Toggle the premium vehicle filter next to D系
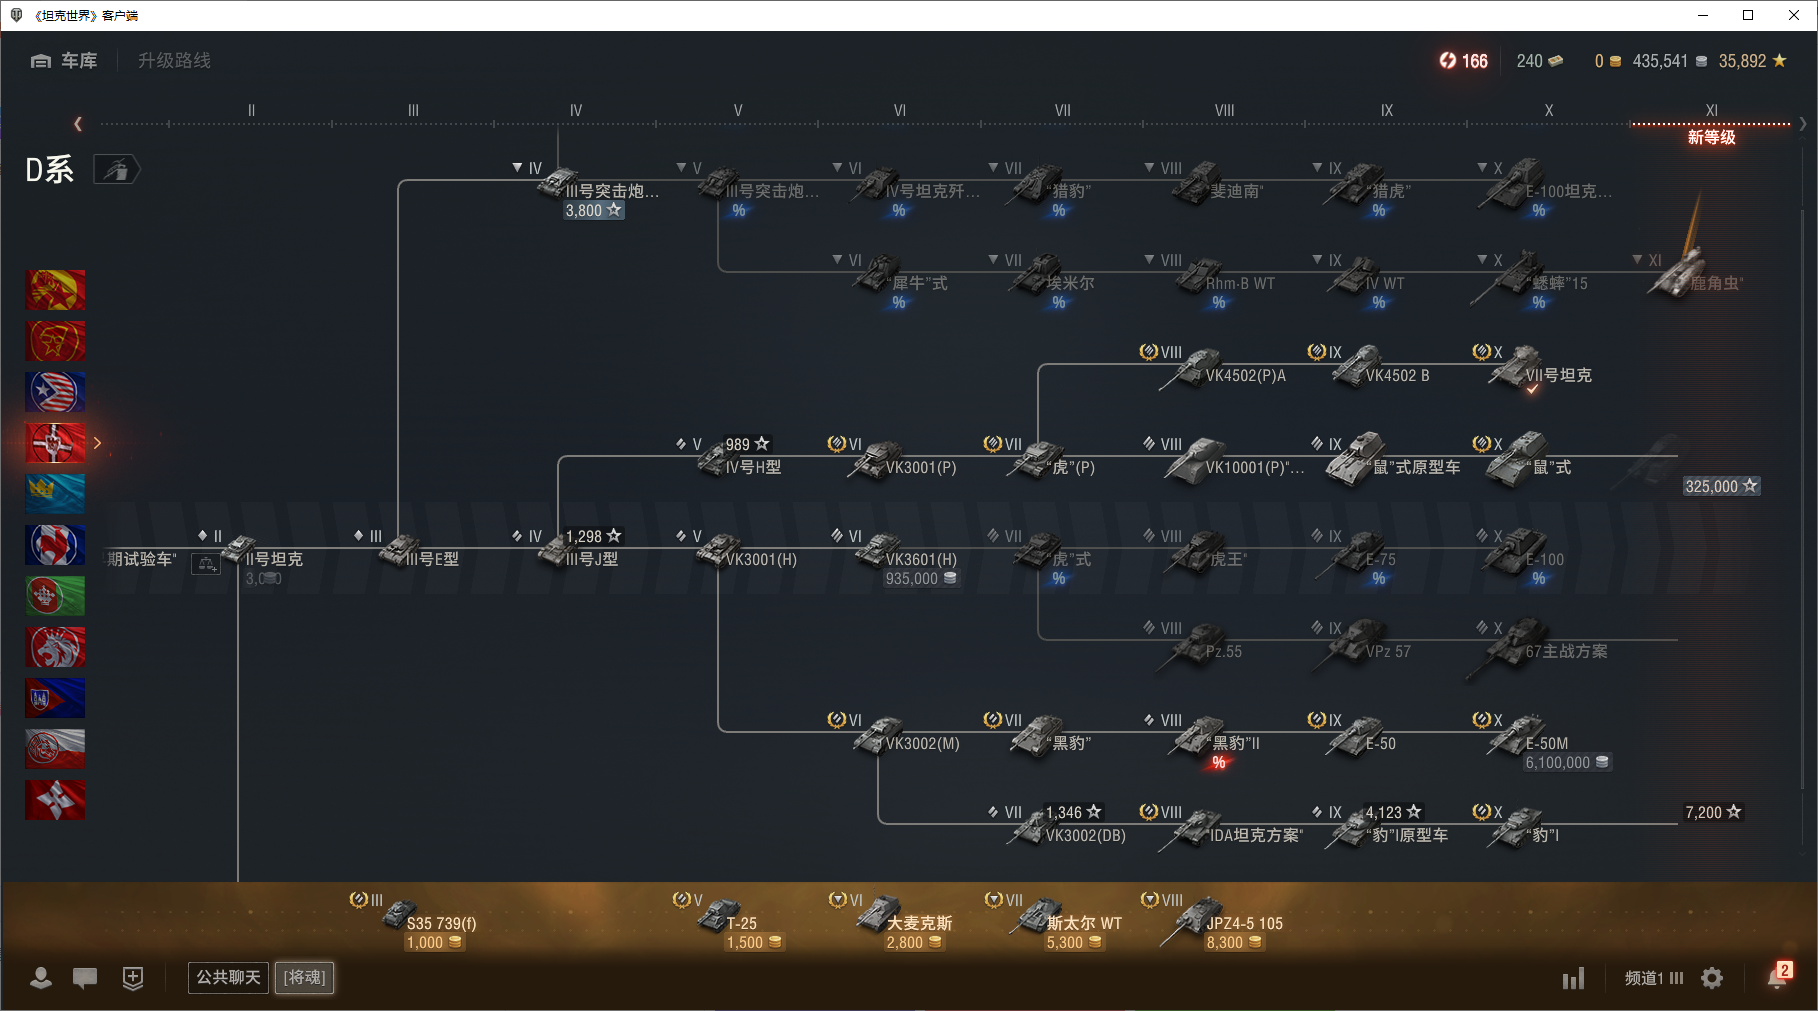Screen dimensions: 1818x1011 116,170
